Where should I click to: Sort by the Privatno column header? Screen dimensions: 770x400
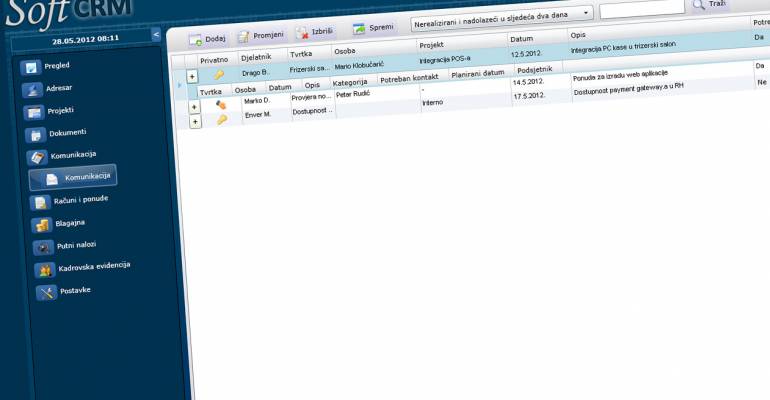click(x=214, y=60)
